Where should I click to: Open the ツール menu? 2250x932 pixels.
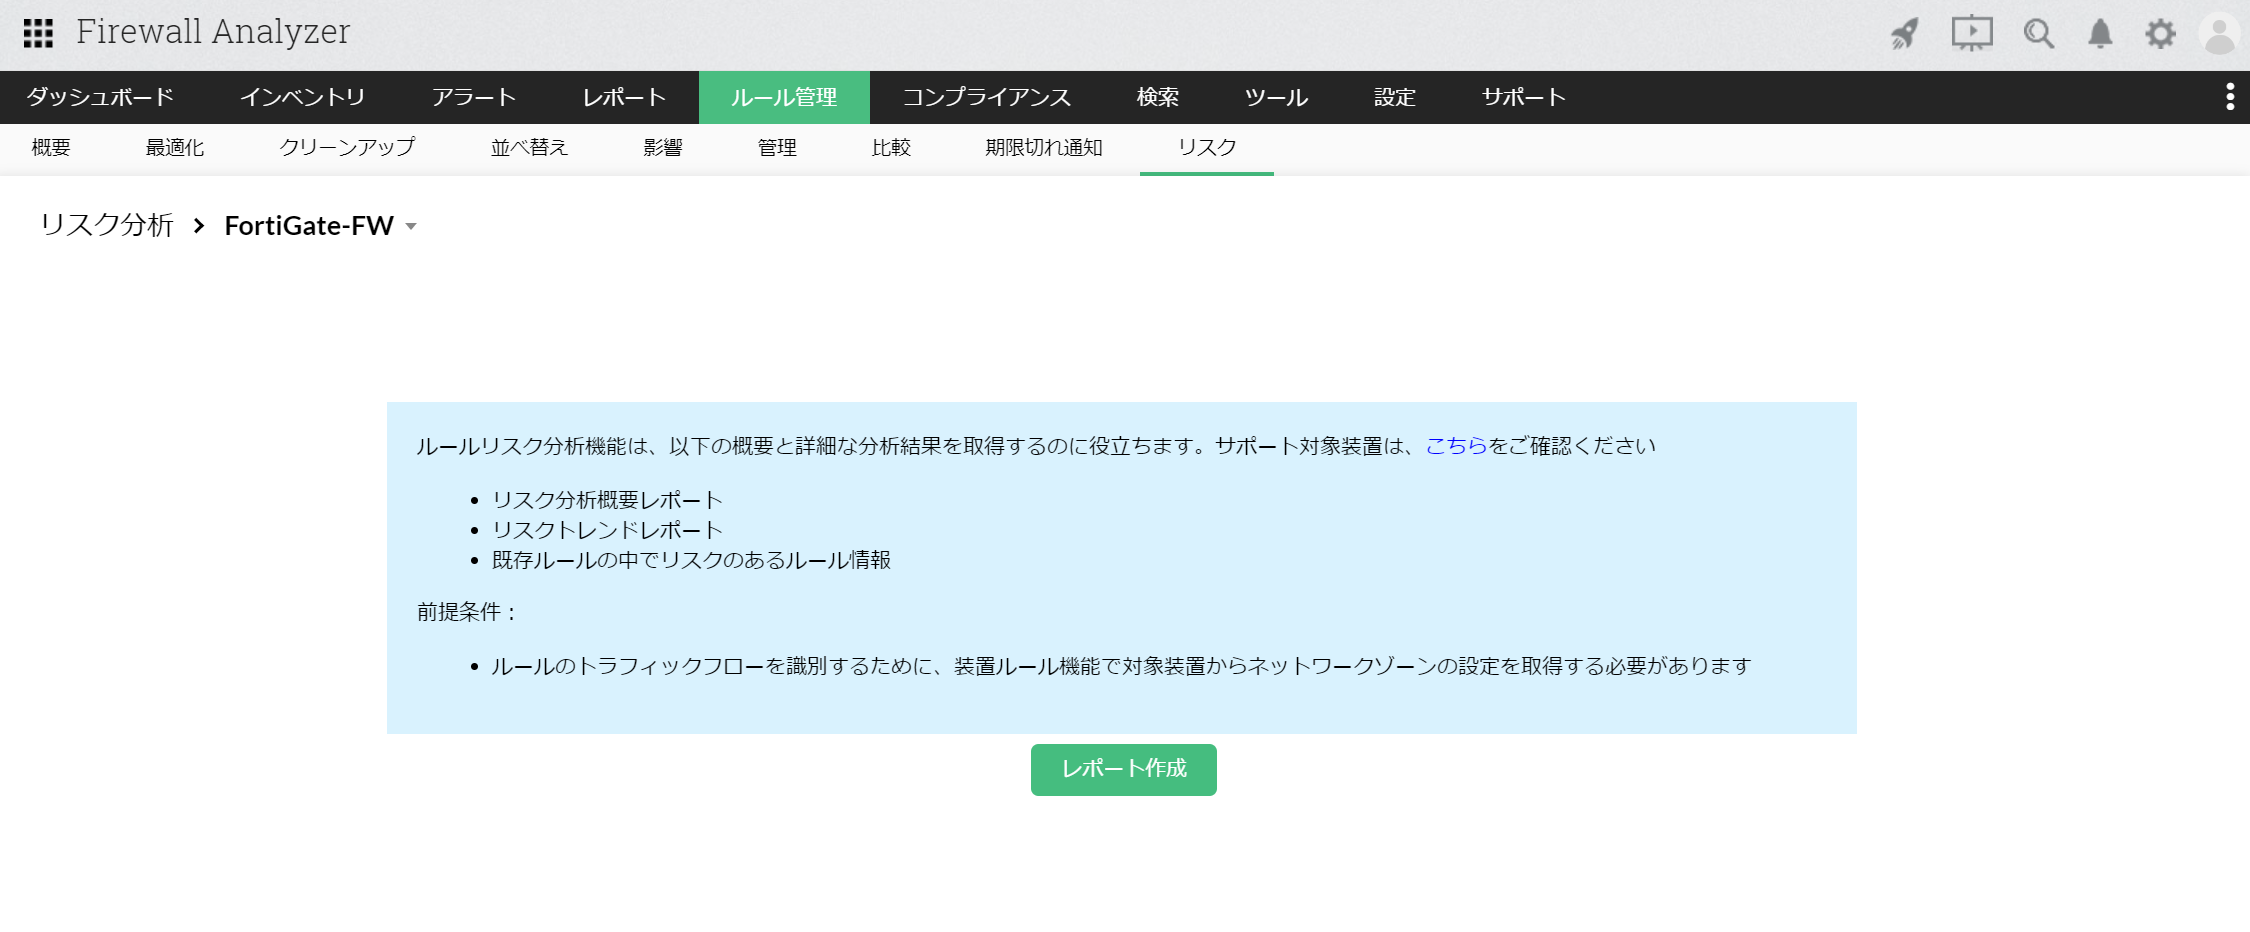point(1276,97)
